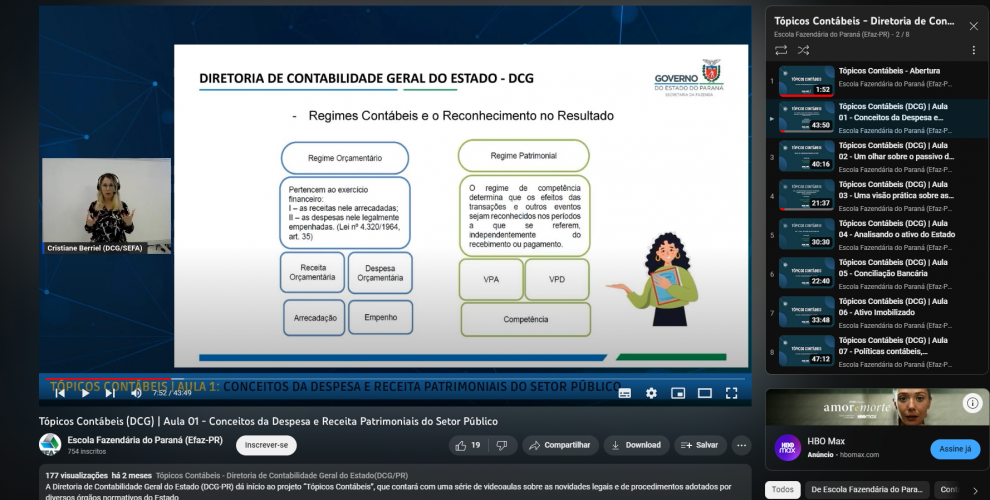Toggle playlist shuffle
The image size is (990, 500).
(x=804, y=50)
